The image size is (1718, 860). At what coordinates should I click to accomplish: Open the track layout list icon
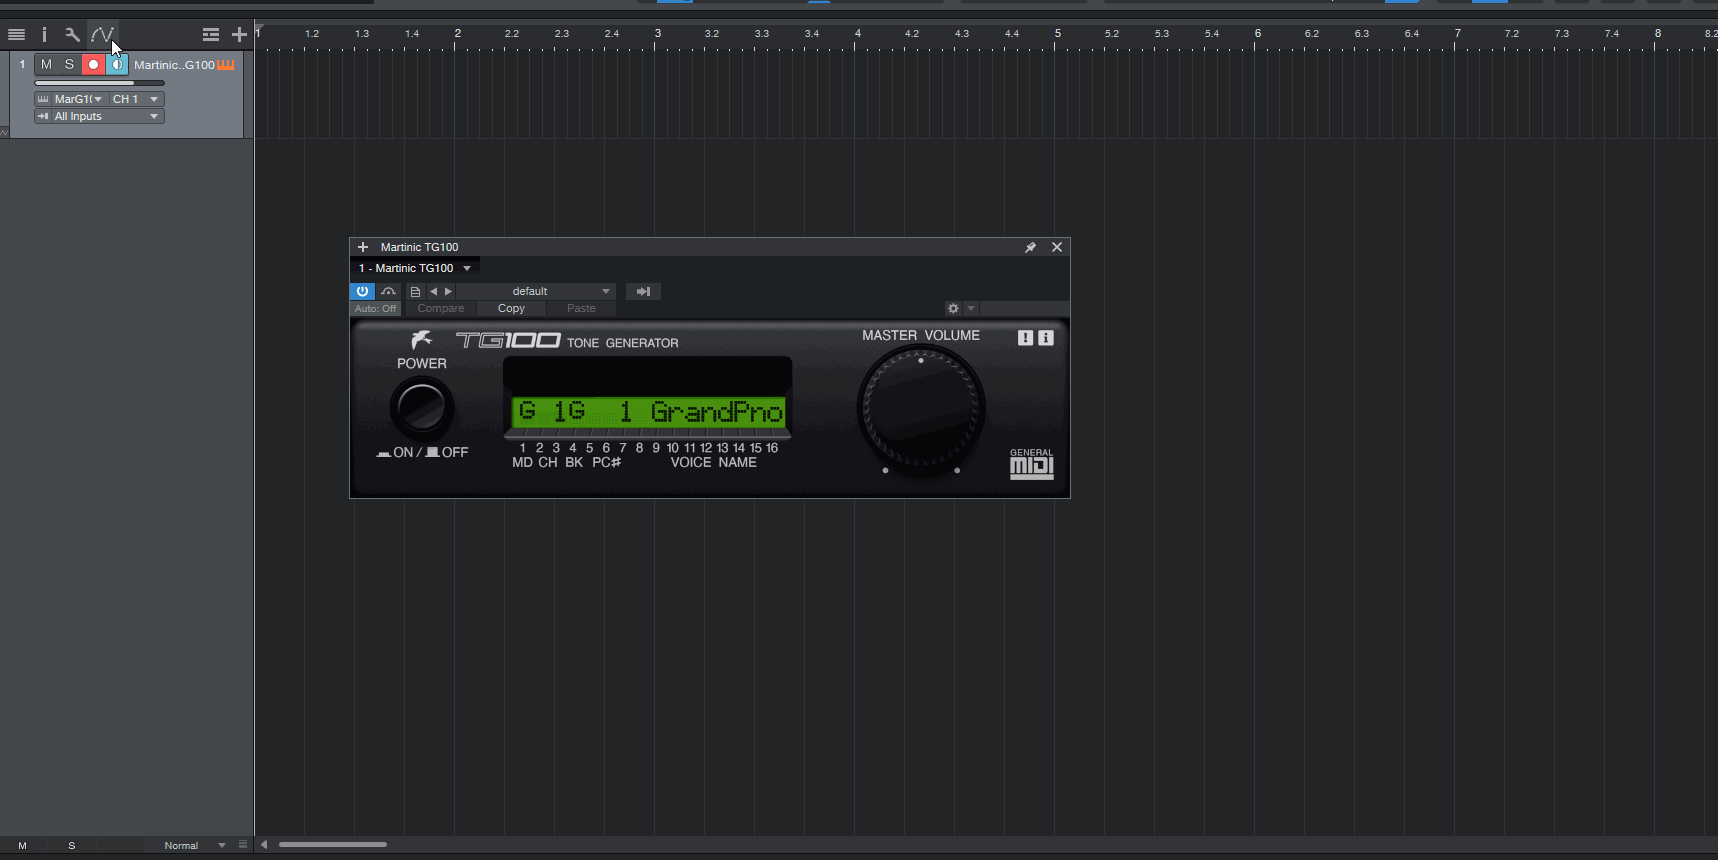tap(210, 34)
